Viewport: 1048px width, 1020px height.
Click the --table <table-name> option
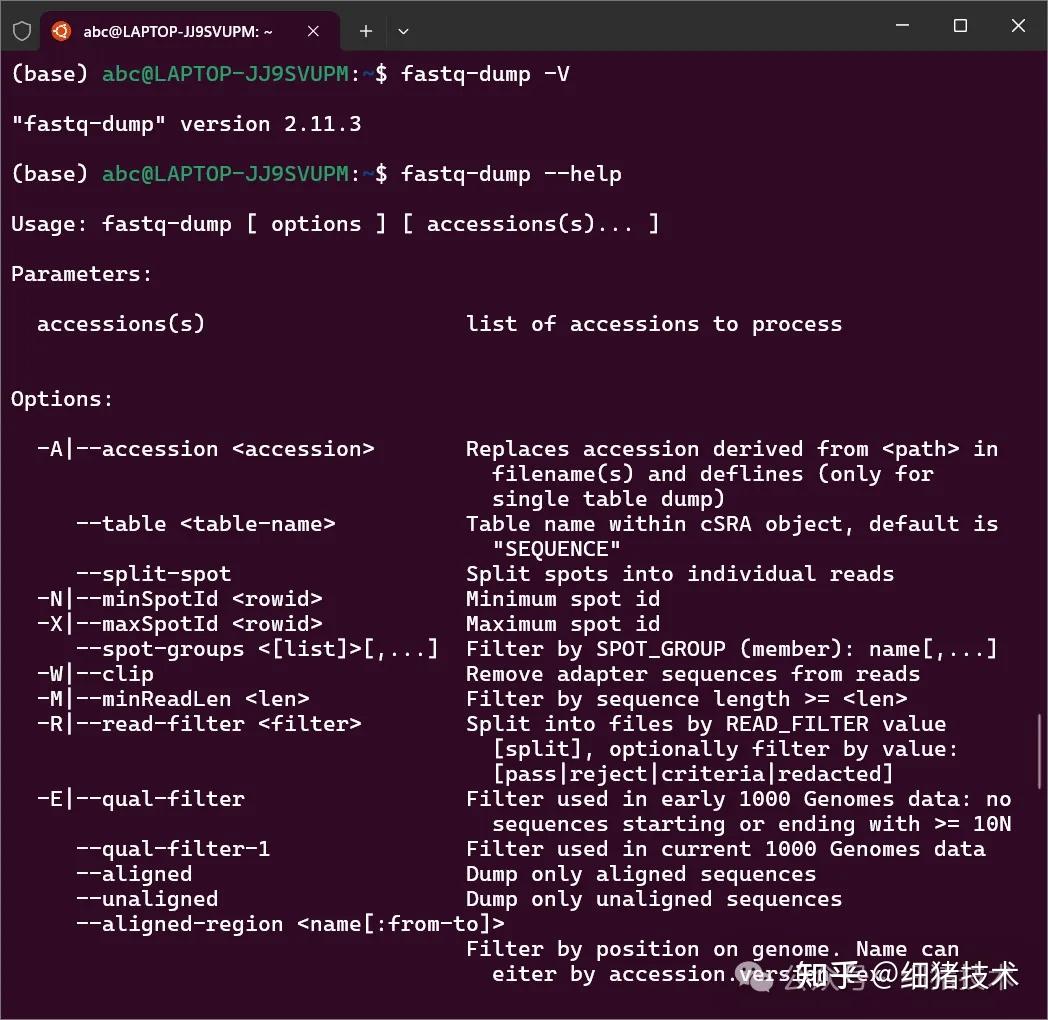coord(205,523)
